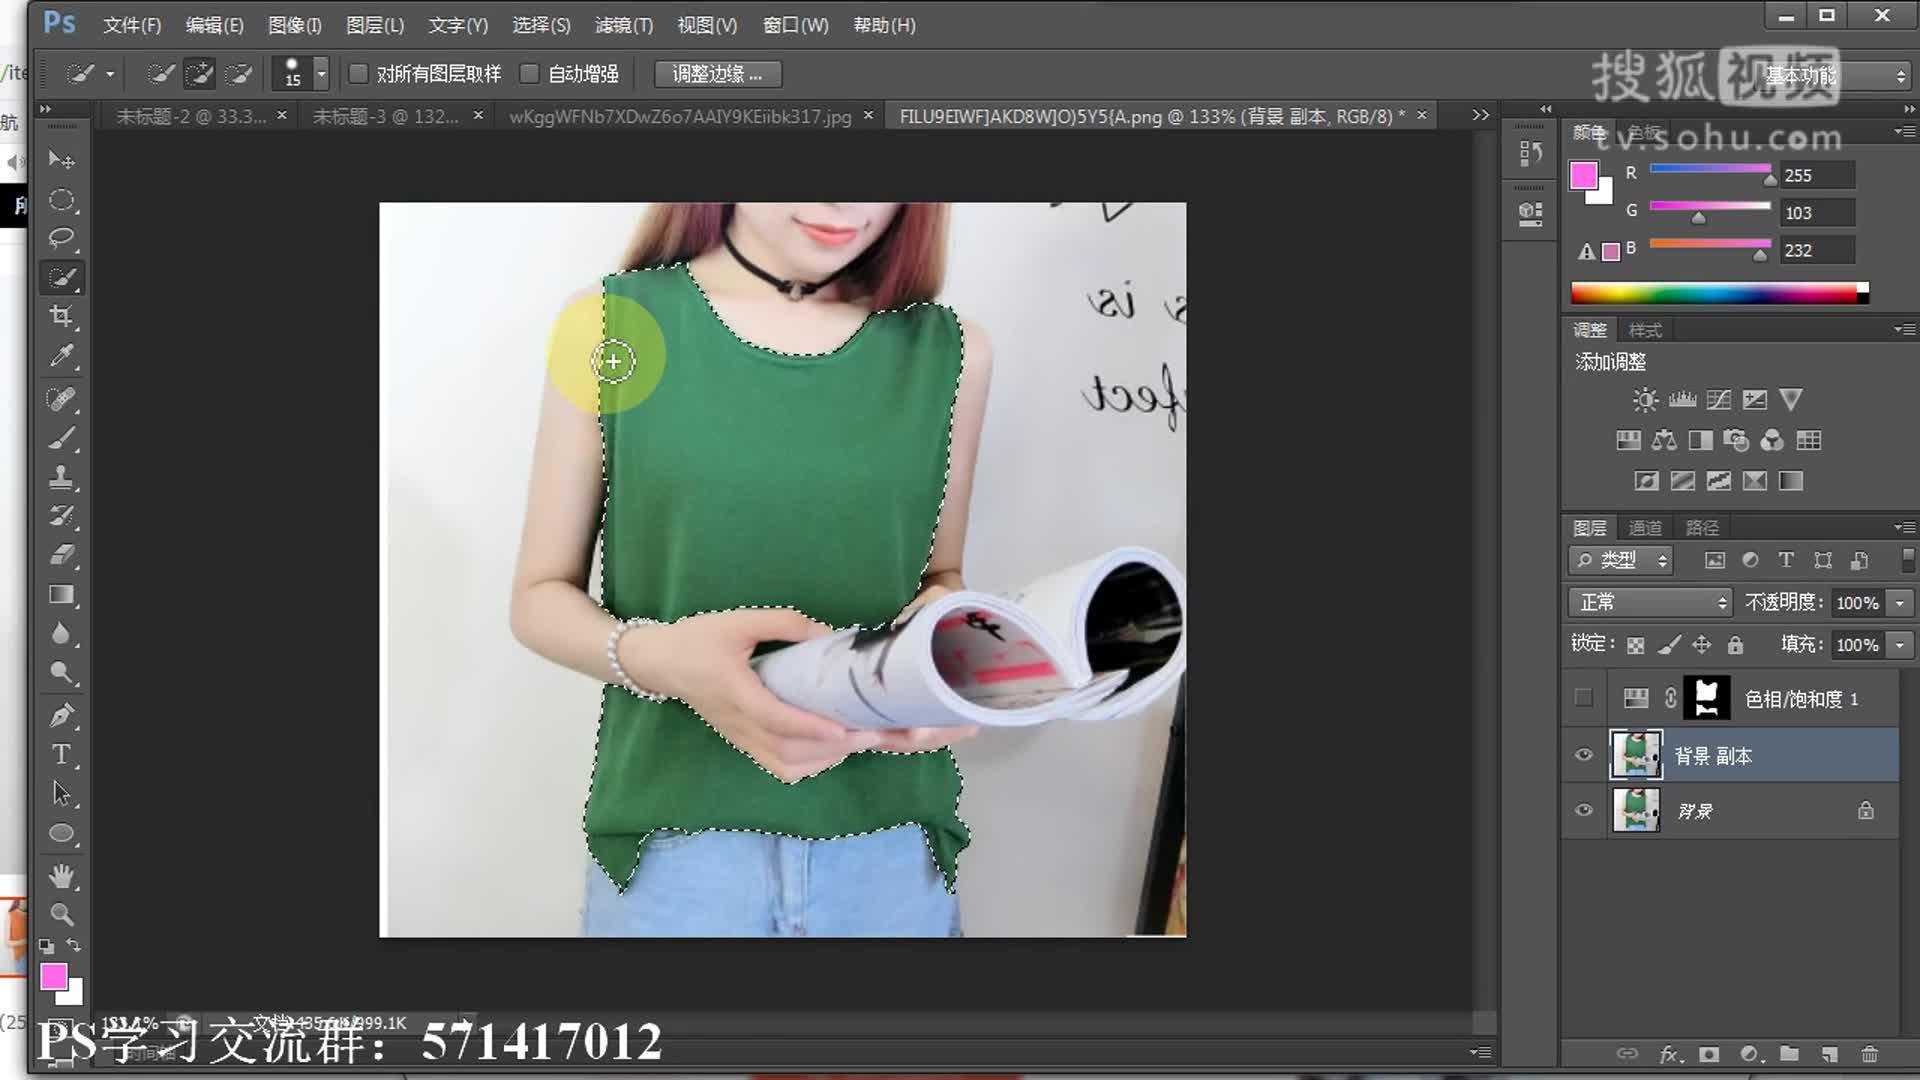Hide the 背景 副本 layer visibility eye

tap(1583, 755)
